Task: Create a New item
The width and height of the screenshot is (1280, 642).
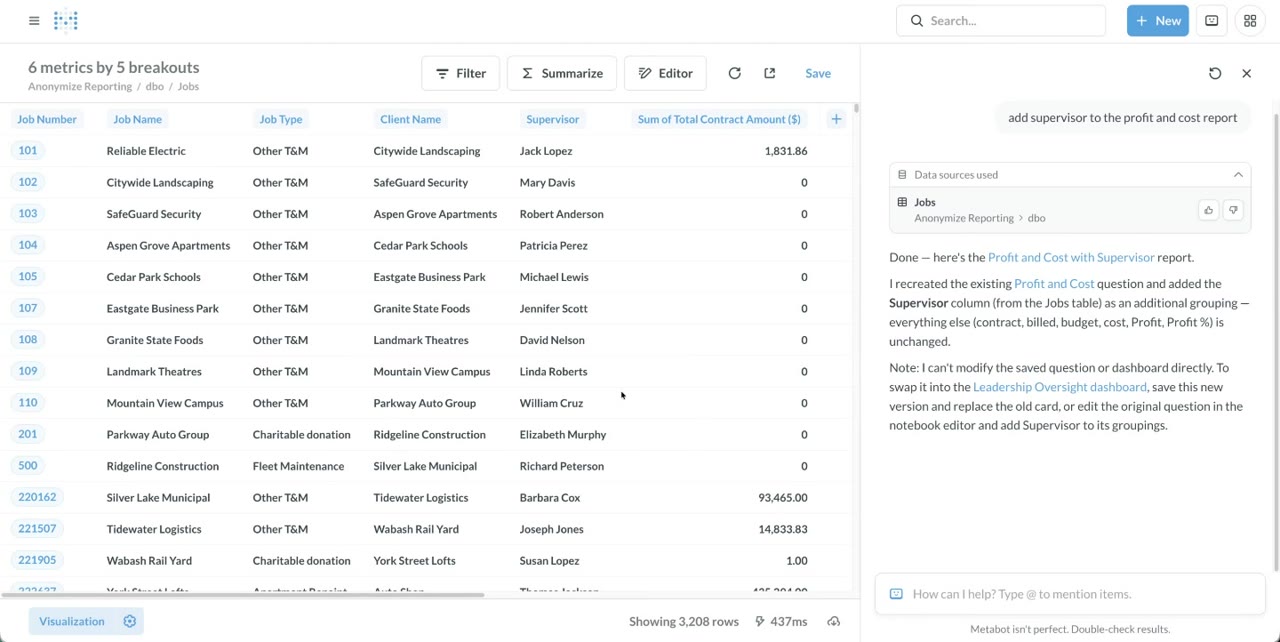Action: [x=1157, y=20]
